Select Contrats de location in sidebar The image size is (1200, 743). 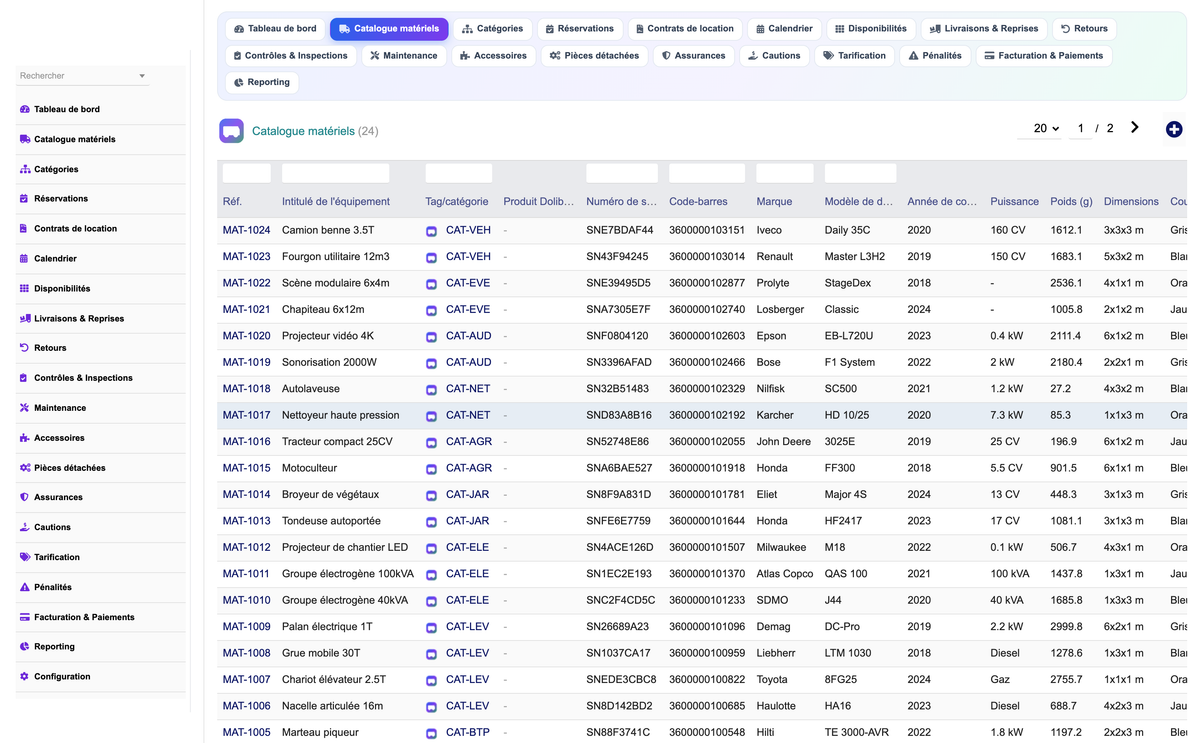pyautogui.click(x=75, y=229)
